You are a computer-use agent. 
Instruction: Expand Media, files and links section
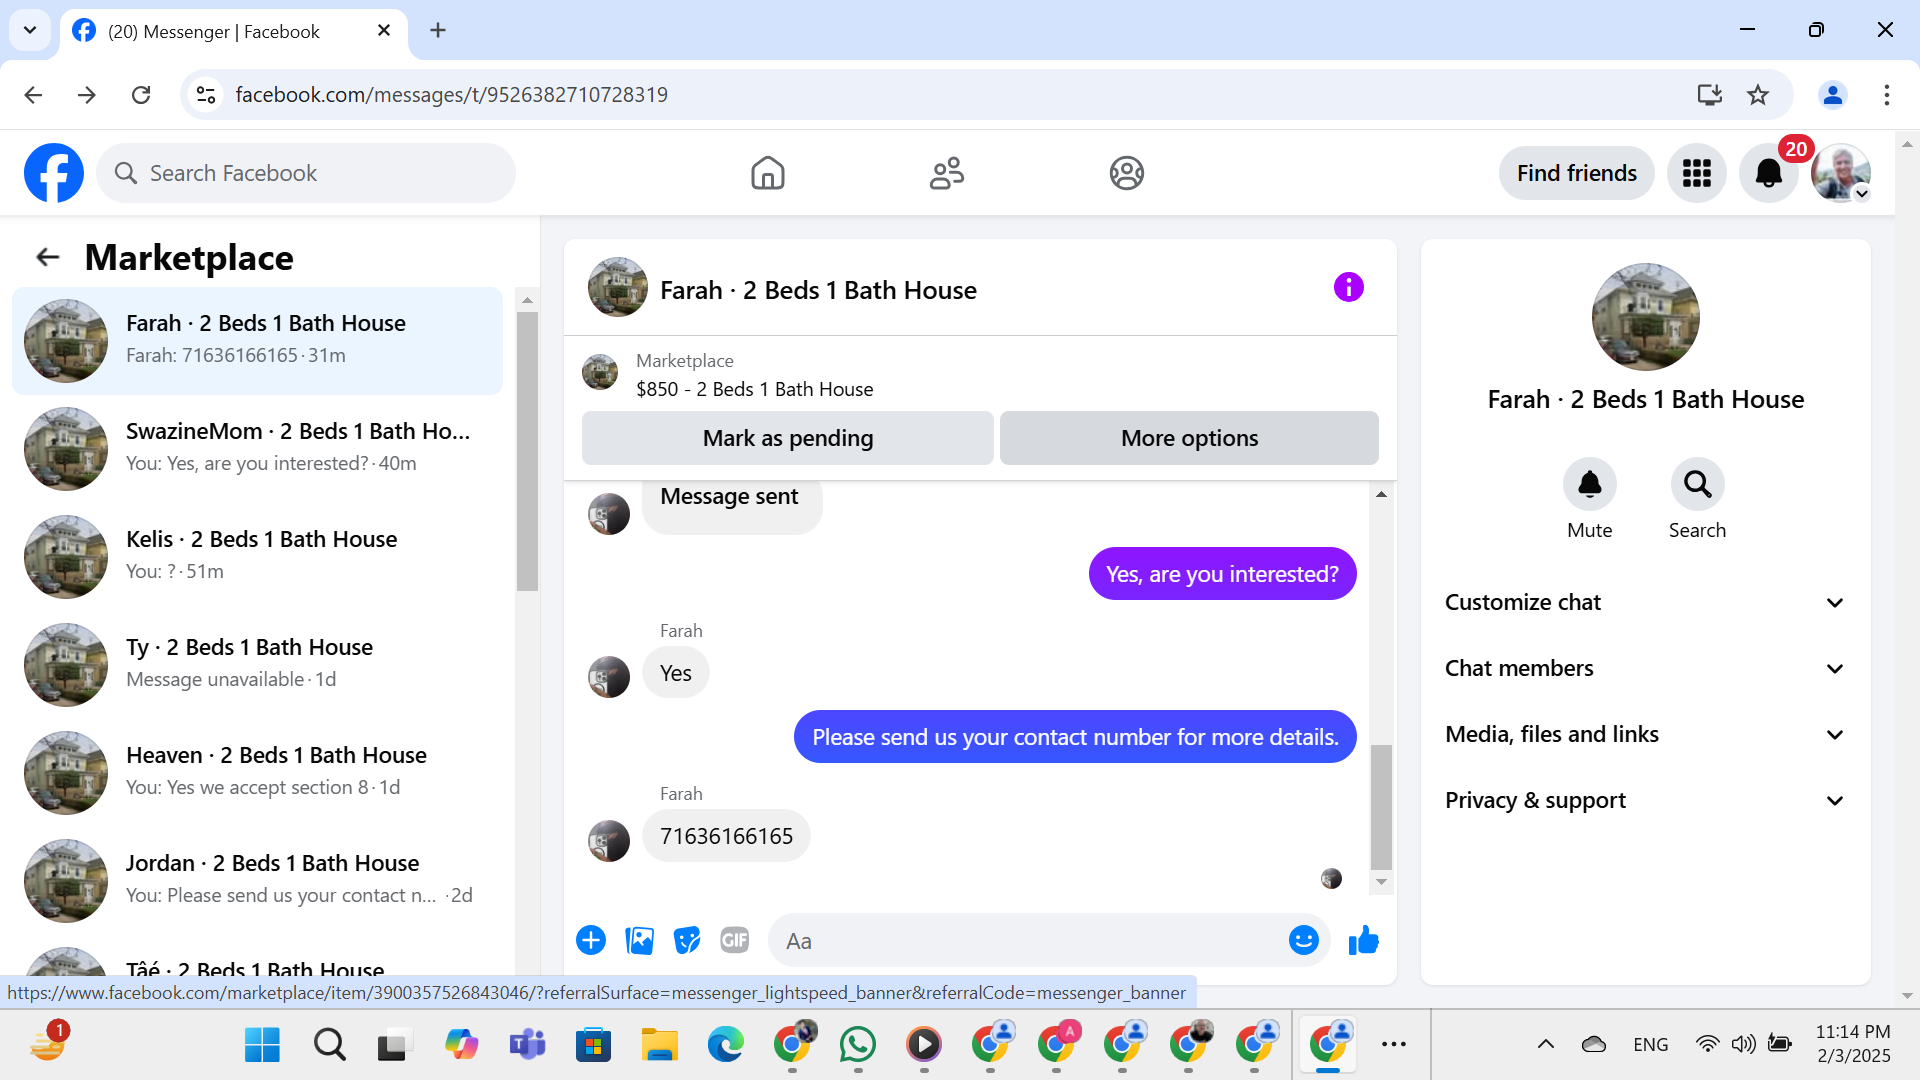pos(1645,735)
